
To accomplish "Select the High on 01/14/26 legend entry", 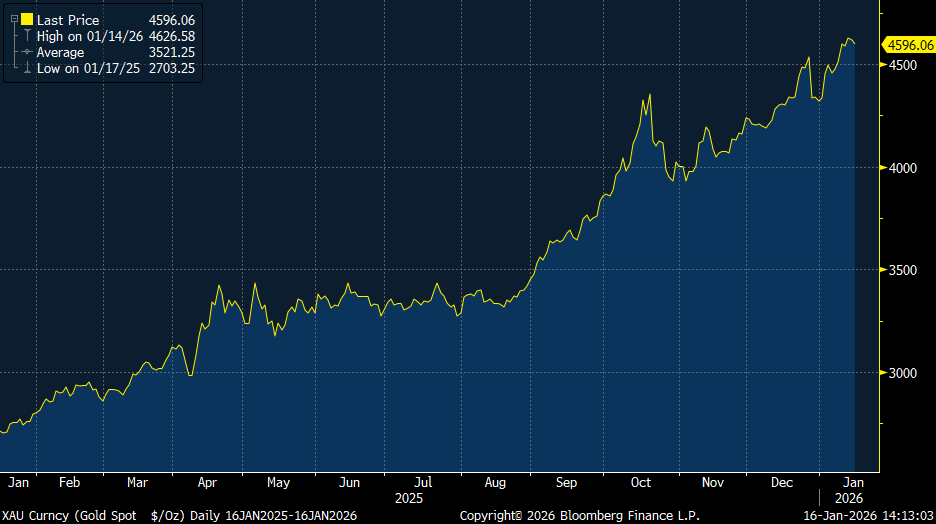I will click(90, 36).
